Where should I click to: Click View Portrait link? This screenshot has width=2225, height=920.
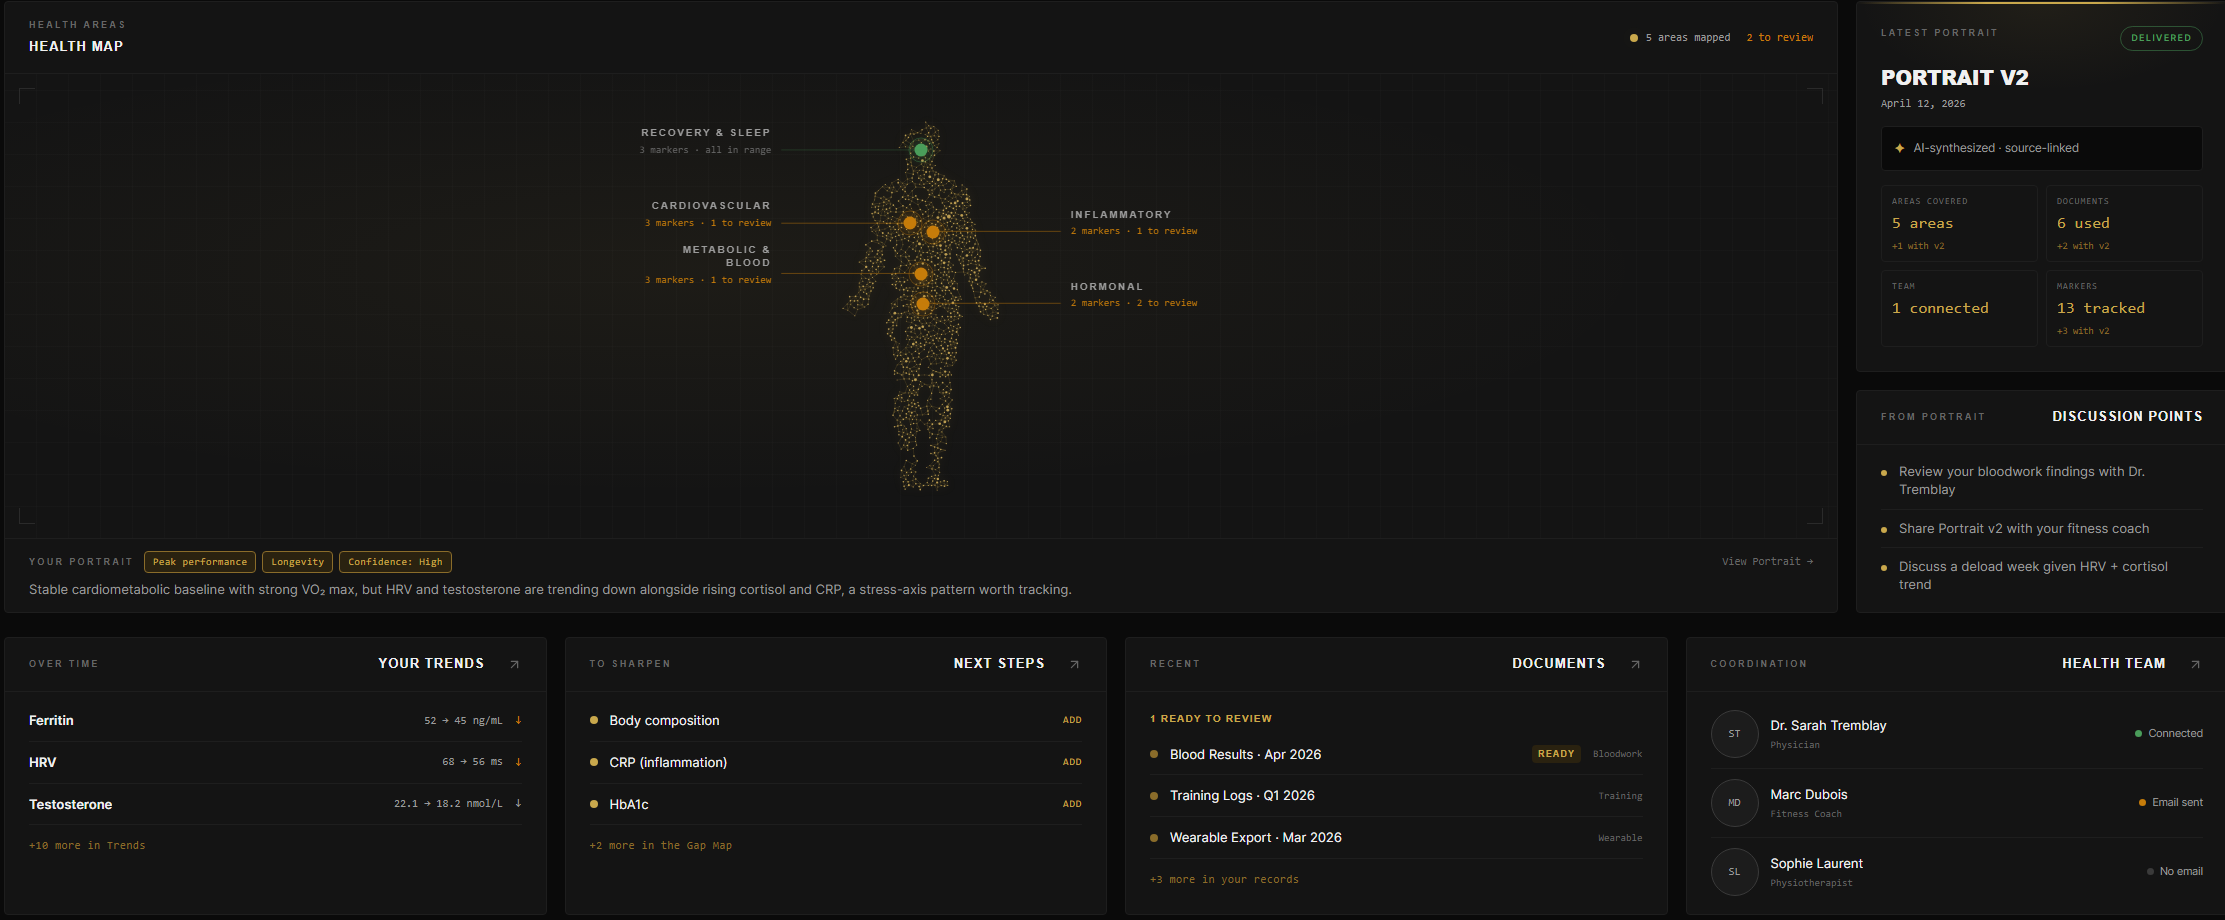(1767, 562)
